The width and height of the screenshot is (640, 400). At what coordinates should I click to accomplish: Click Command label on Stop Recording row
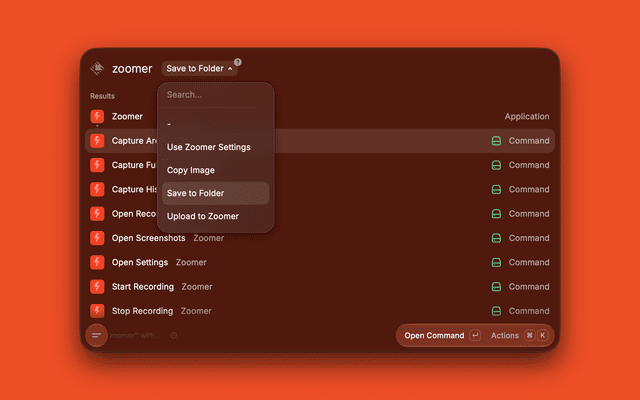pos(529,311)
